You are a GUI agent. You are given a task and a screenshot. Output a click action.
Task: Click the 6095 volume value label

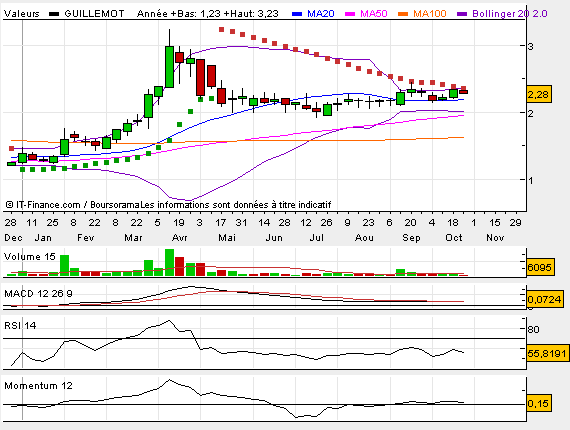[540, 267]
